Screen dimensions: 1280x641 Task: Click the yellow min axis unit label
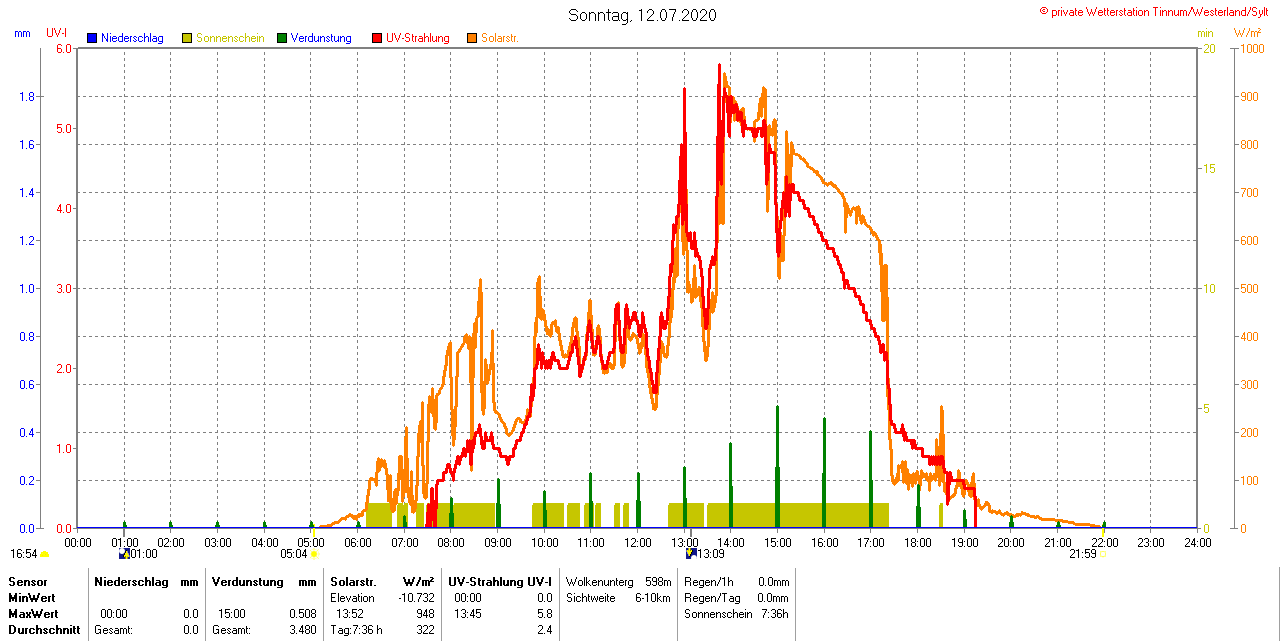coord(1206,33)
